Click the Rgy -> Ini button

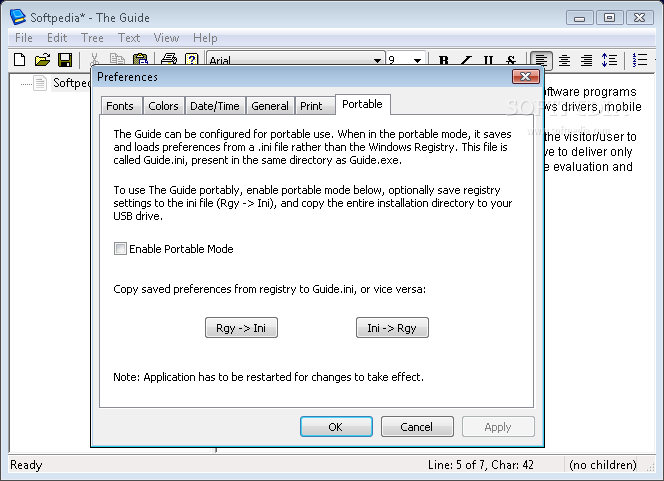click(x=241, y=328)
